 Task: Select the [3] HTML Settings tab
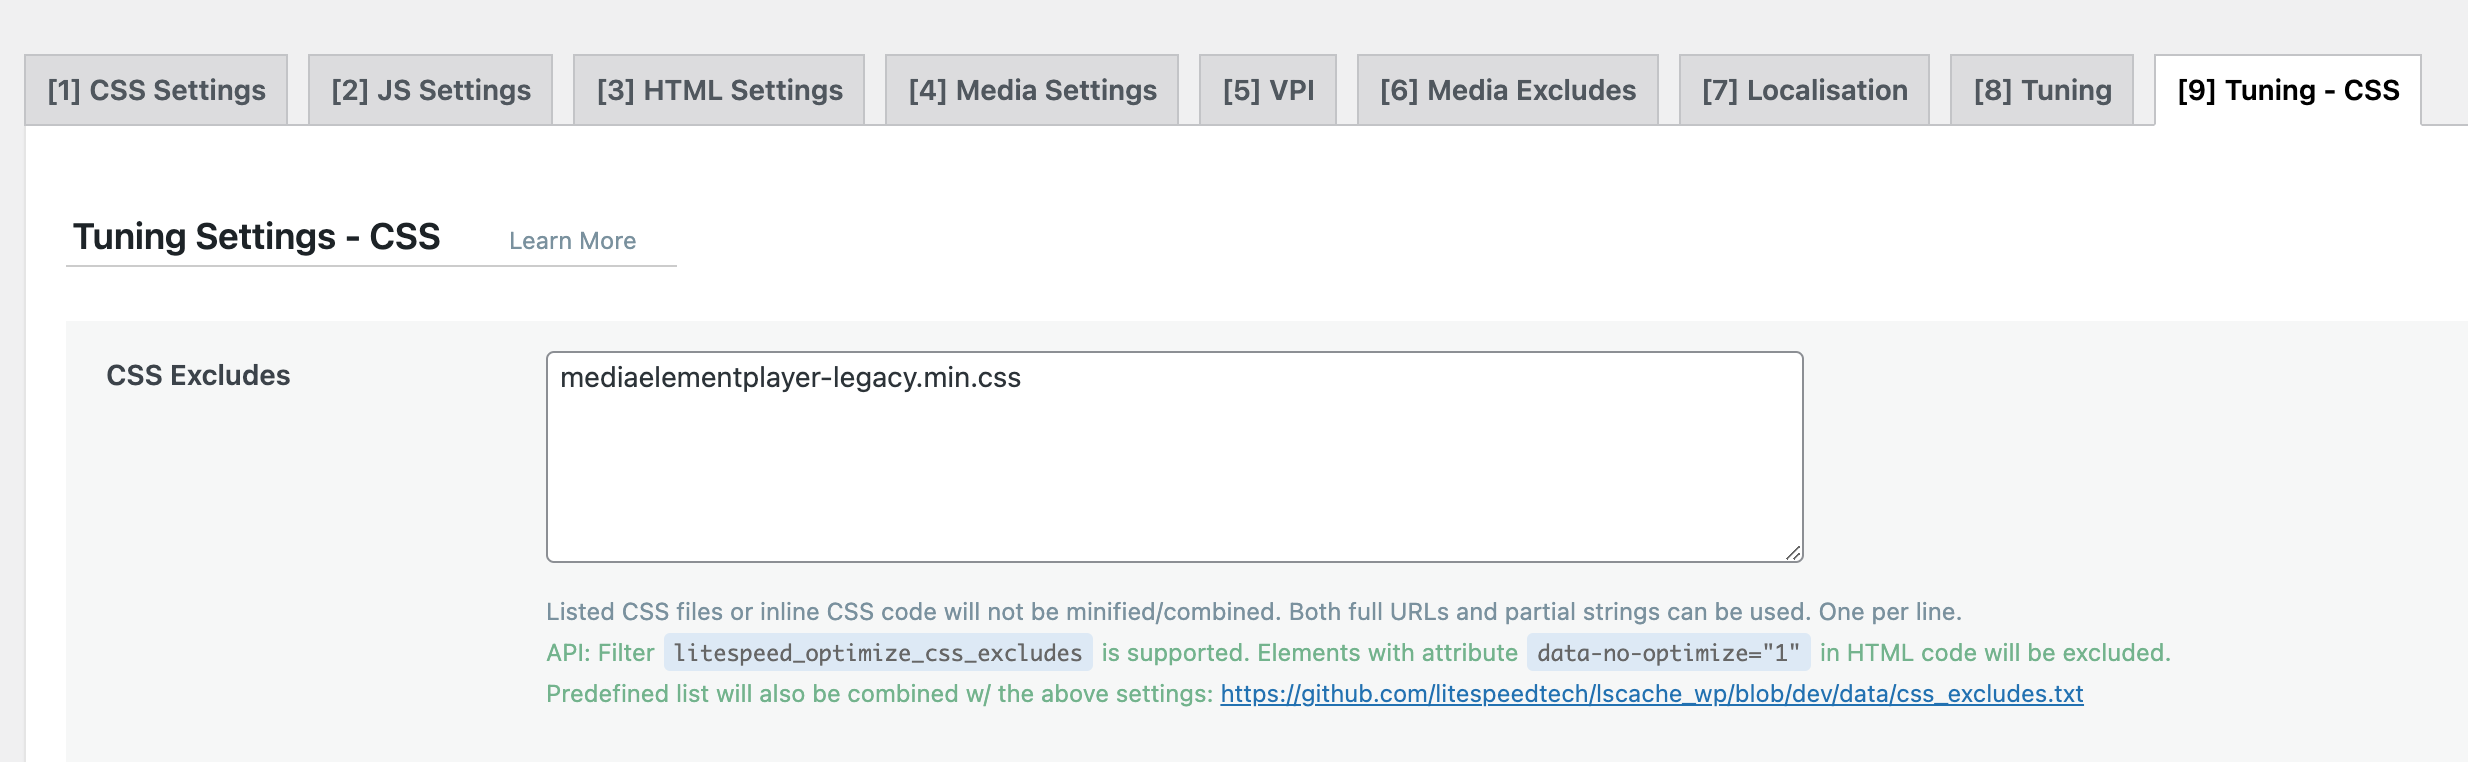click(x=719, y=90)
